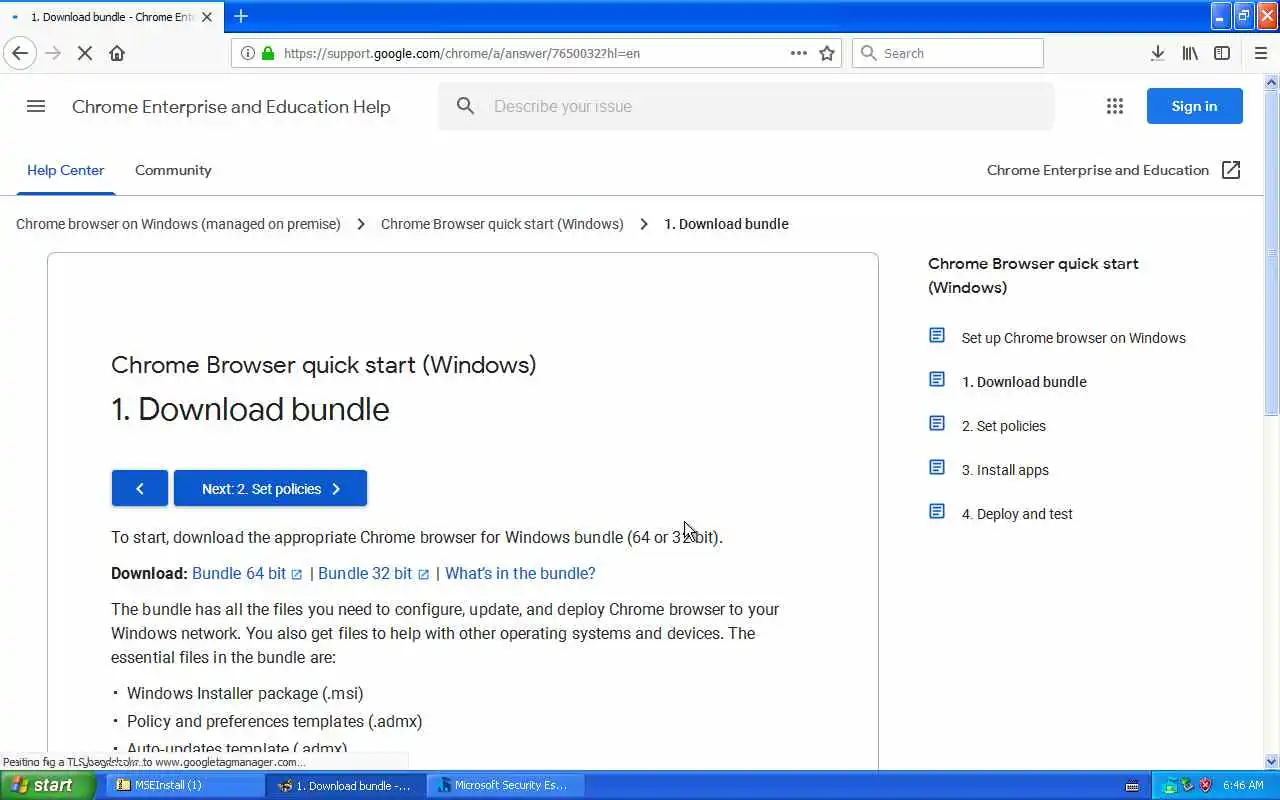The image size is (1280, 800).
Task: Click the green padlock security icon
Action: 267,53
